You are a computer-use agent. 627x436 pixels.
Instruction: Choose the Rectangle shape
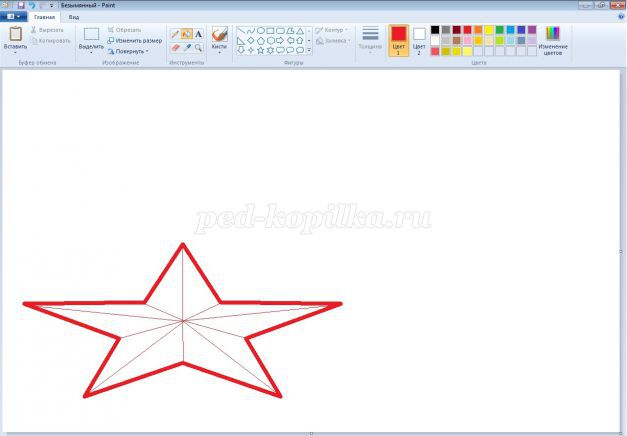270,31
